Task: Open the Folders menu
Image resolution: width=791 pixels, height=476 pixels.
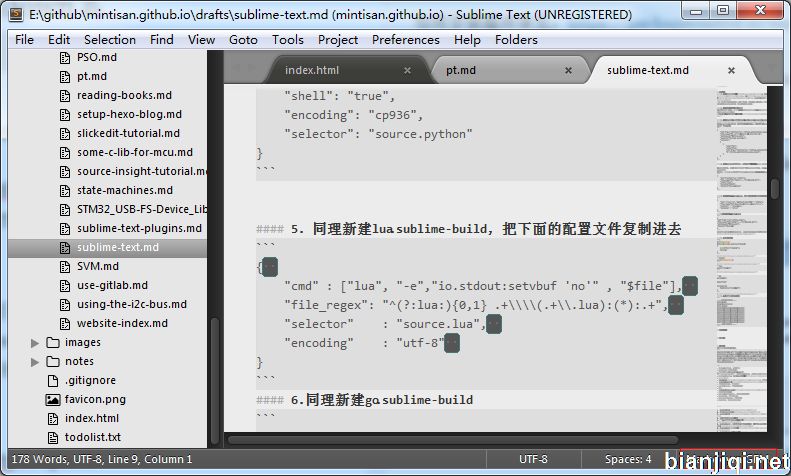Action: pyautogui.click(x=516, y=39)
